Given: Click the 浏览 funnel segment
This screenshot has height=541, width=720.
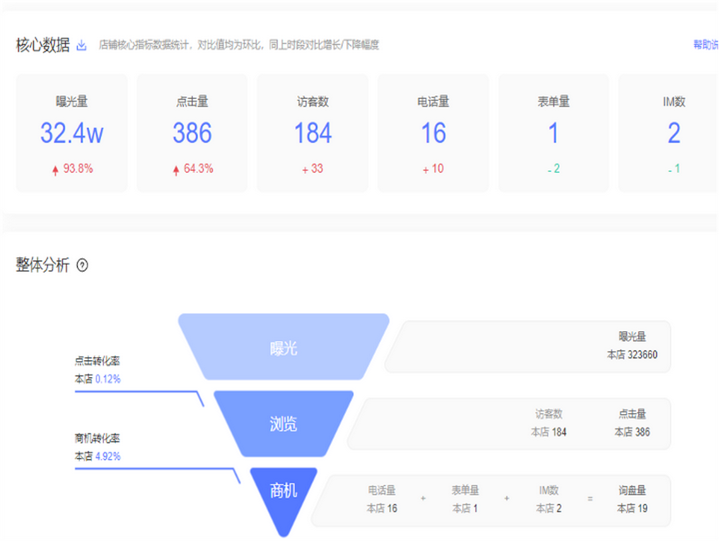Looking at the screenshot, I should [x=283, y=424].
